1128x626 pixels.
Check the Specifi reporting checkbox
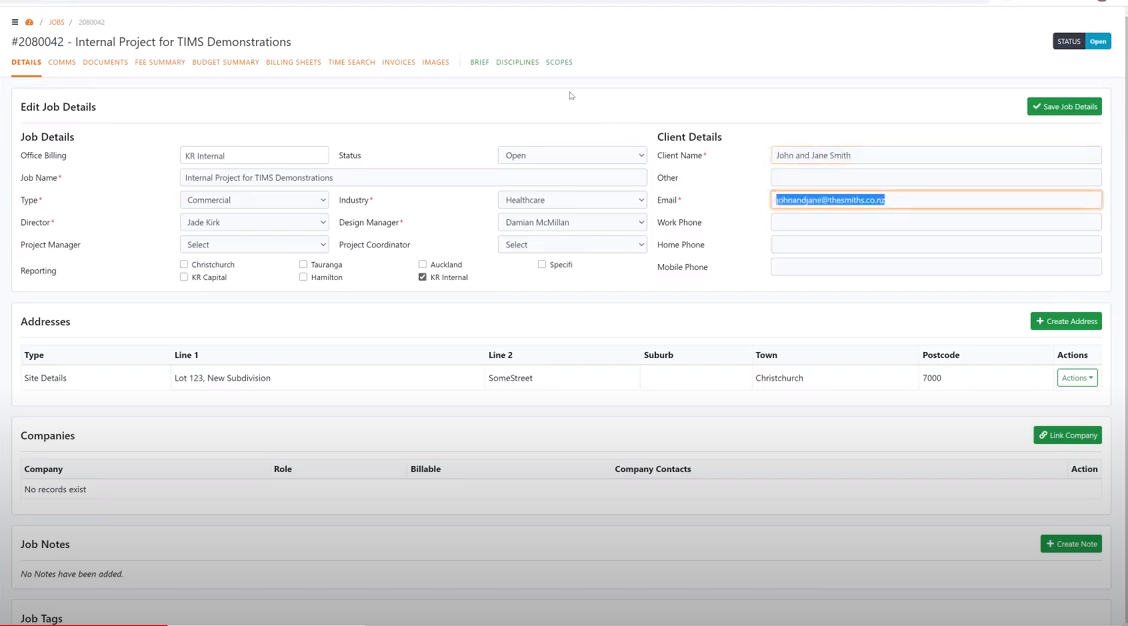pyautogui.click(x=542, y=264)
